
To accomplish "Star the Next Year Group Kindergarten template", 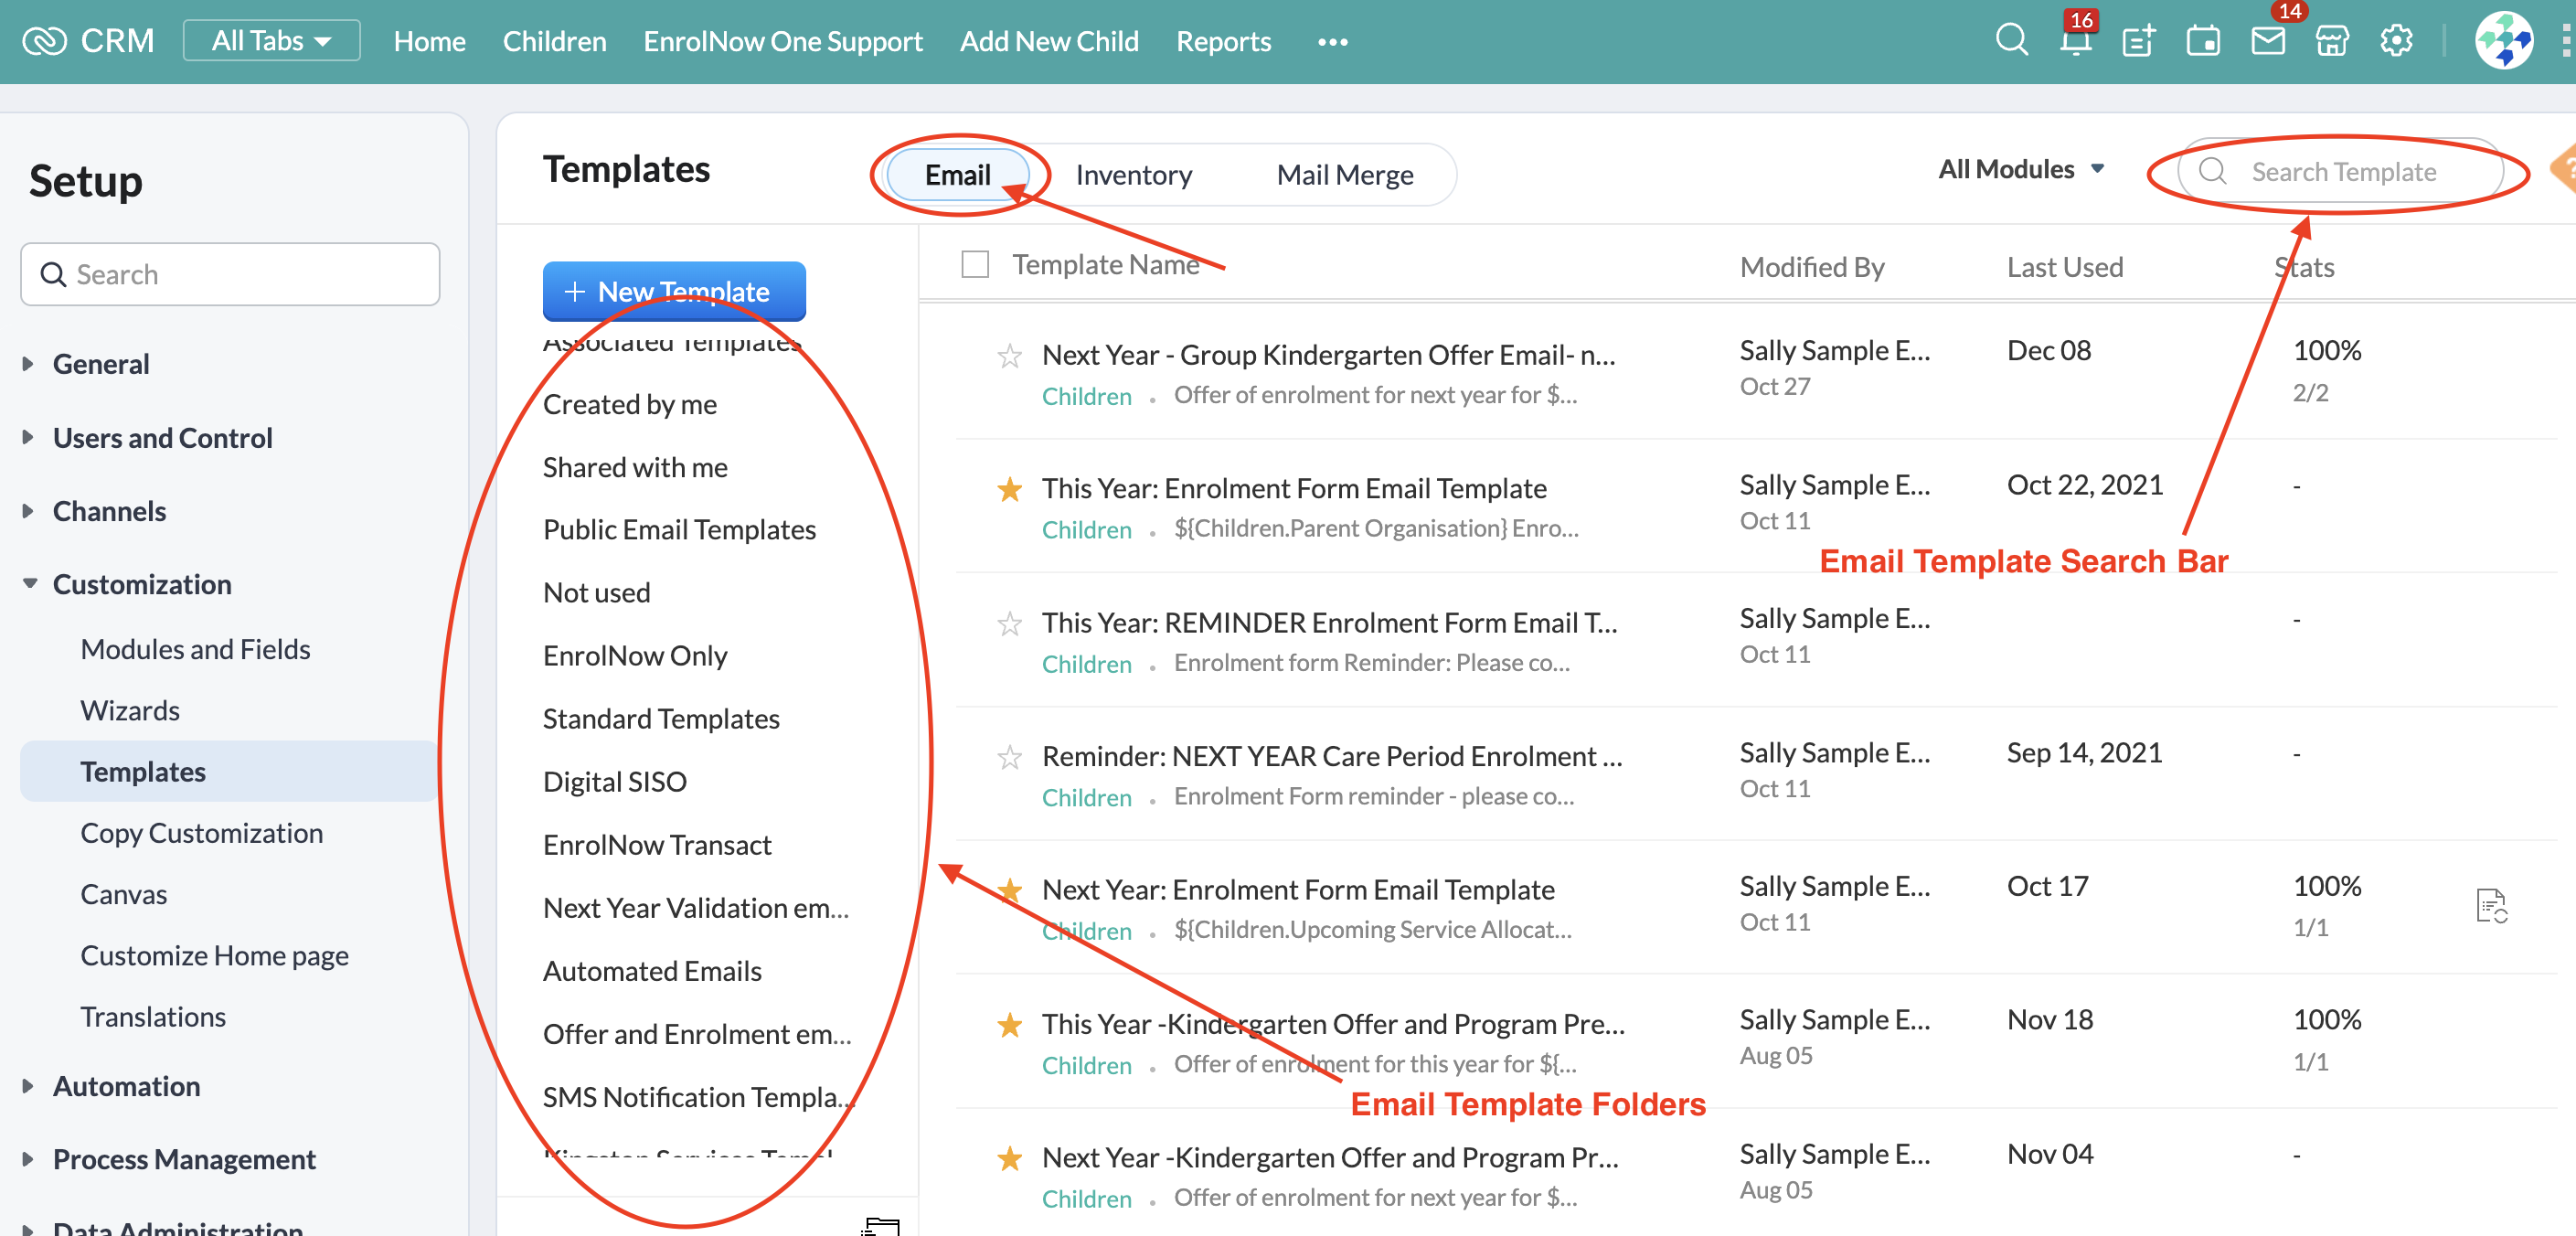I will pyautogui.click(x=1010, y=356).
